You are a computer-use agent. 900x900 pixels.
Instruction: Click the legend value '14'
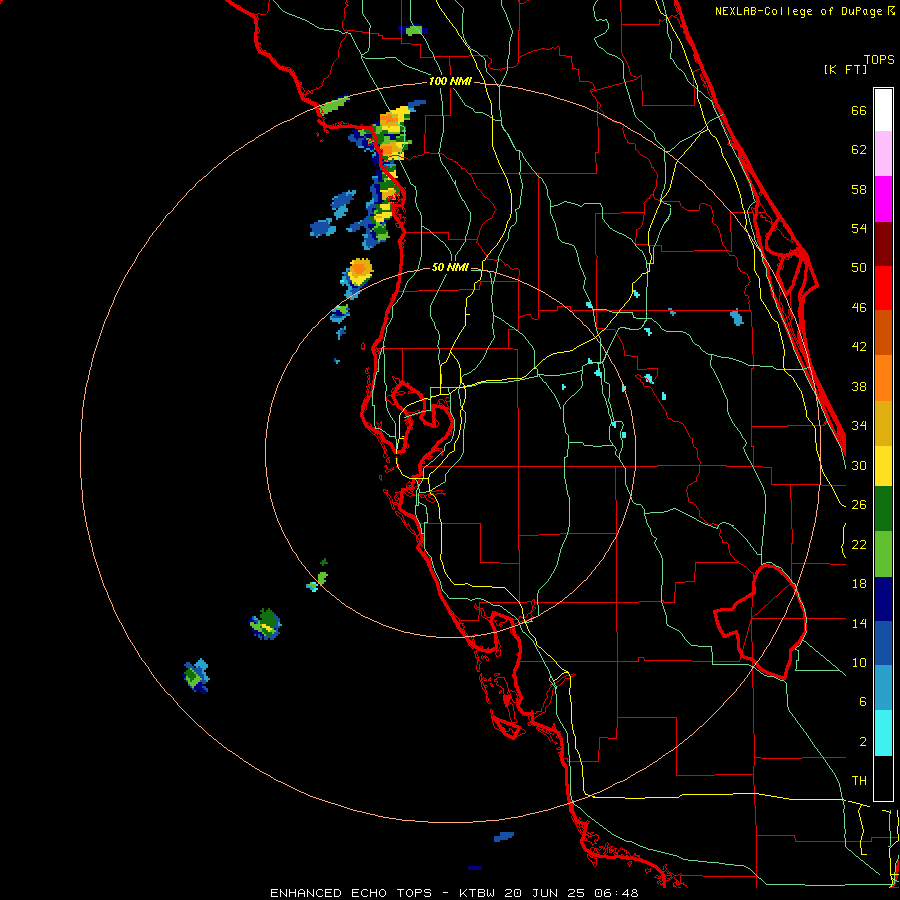click(859, 623)
